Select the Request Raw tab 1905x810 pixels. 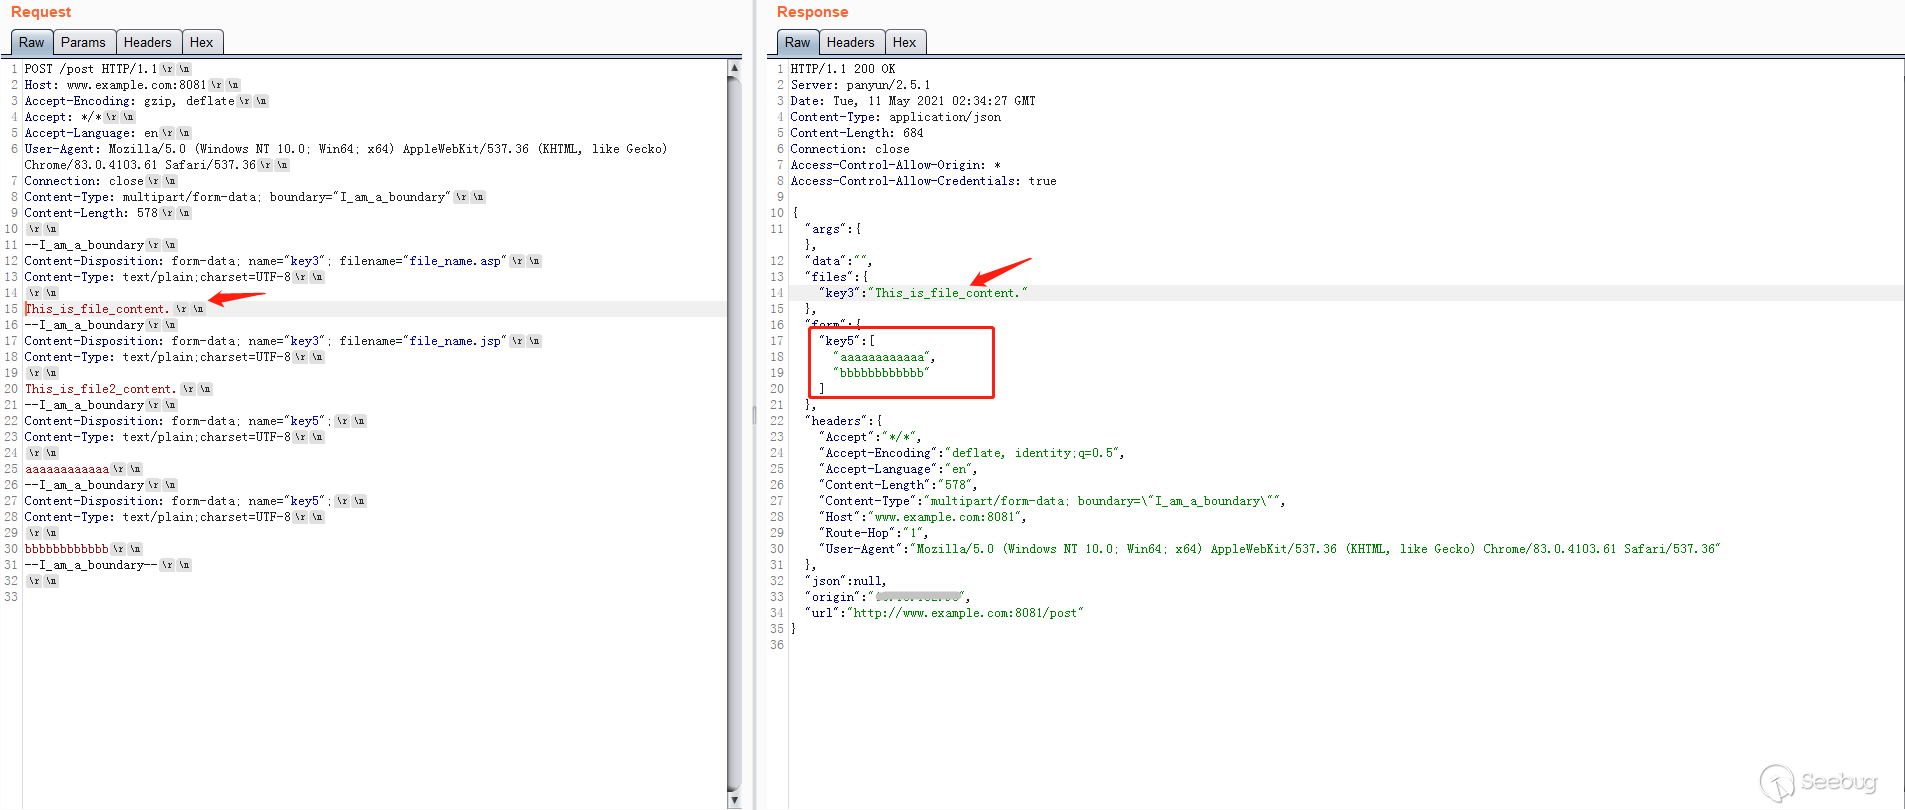coord(31,42)
